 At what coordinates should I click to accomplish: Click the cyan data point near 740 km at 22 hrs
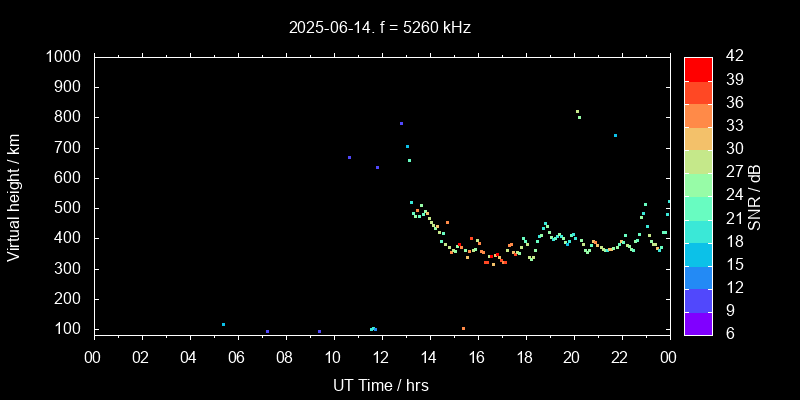pos(615,135)
